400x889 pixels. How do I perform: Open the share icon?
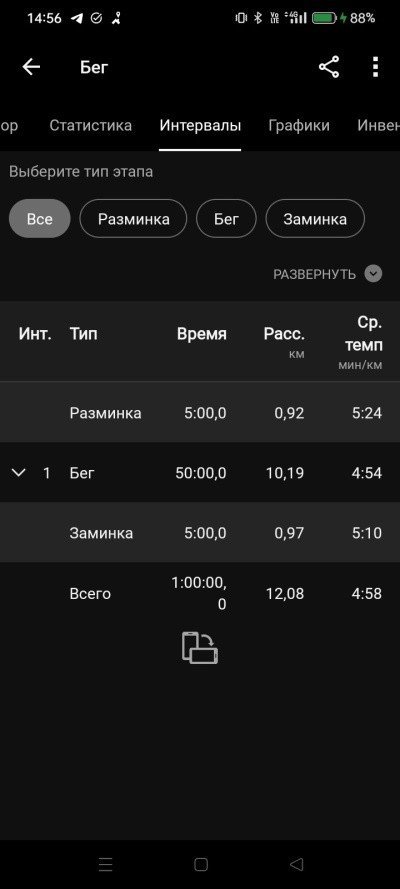click(x=329, y=67)
